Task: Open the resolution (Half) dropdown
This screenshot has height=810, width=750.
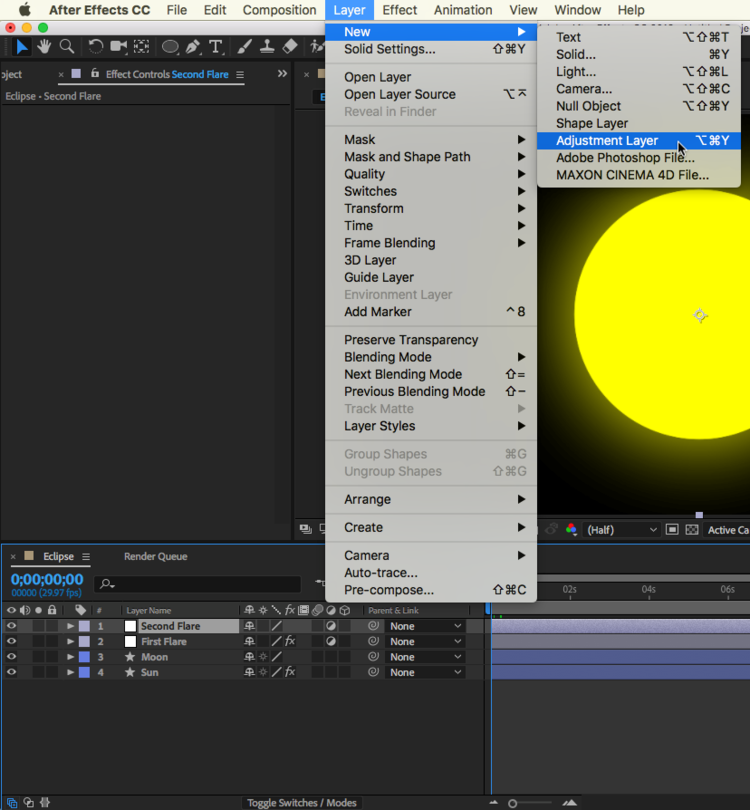Action: coord(622,530)
